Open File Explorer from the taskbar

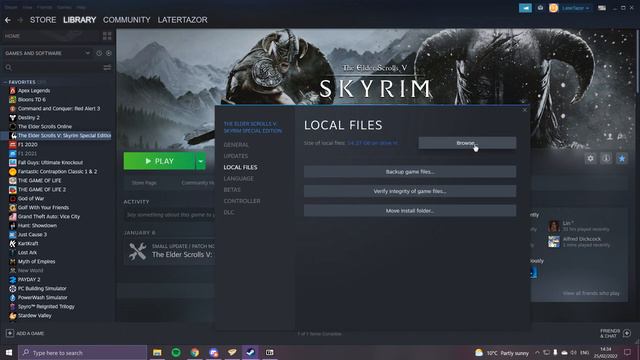(157, 352)
